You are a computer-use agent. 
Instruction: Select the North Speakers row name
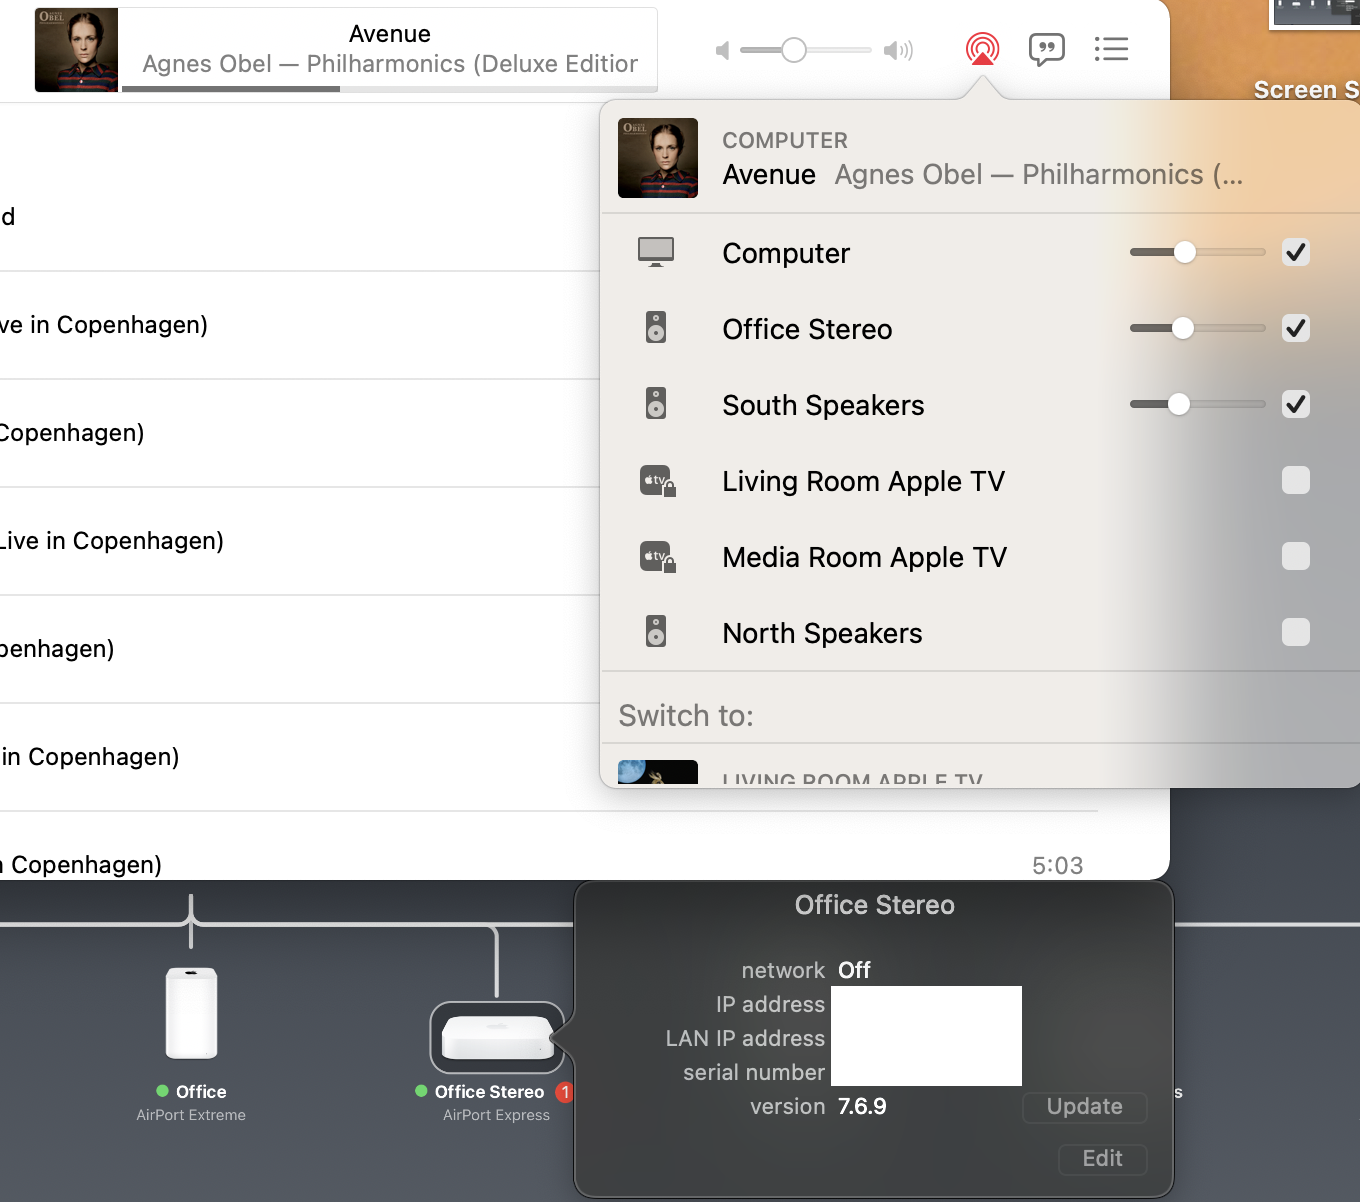(x=822, y=633)
